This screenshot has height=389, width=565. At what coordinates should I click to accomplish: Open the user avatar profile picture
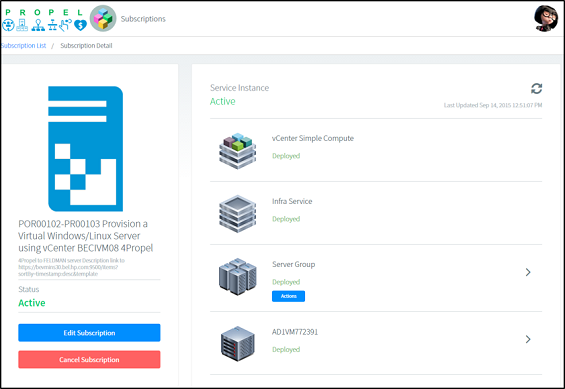click(x=546, y=18)
